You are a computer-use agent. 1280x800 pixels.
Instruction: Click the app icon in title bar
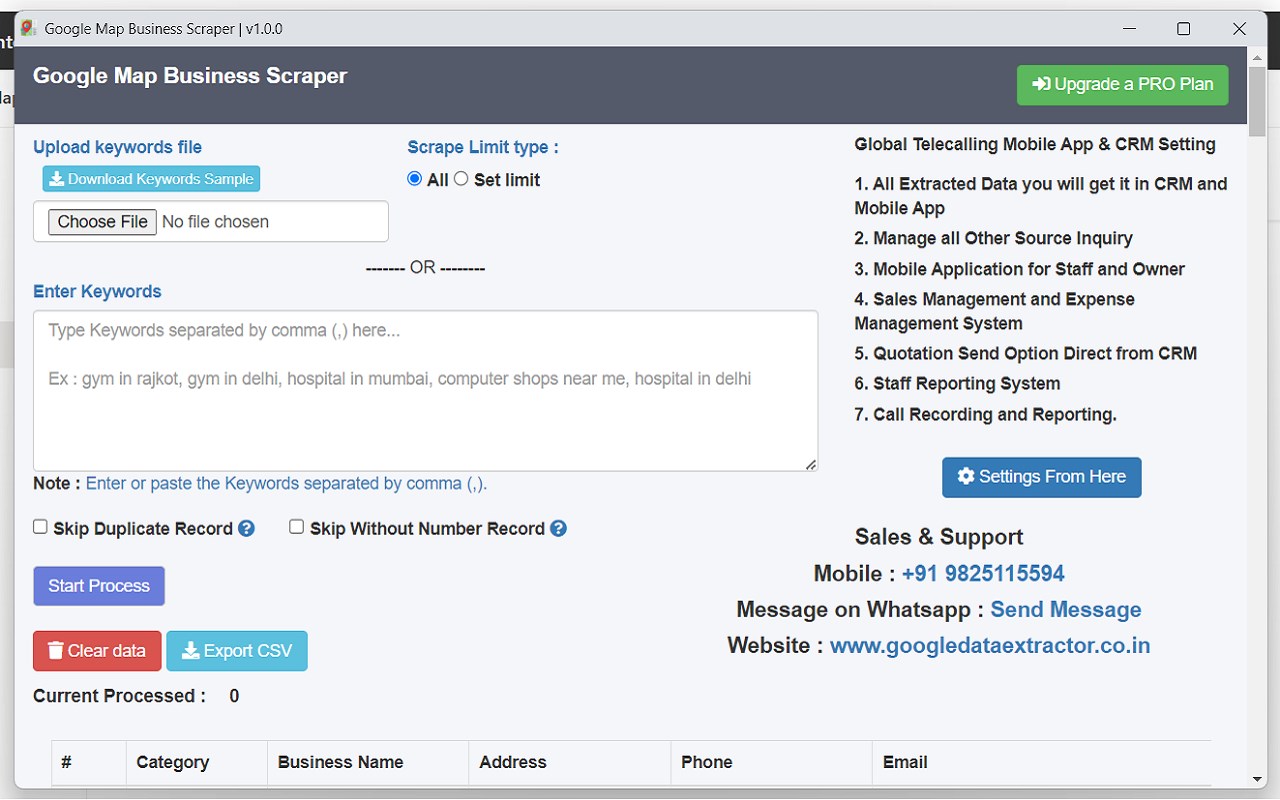coord(28,28)
